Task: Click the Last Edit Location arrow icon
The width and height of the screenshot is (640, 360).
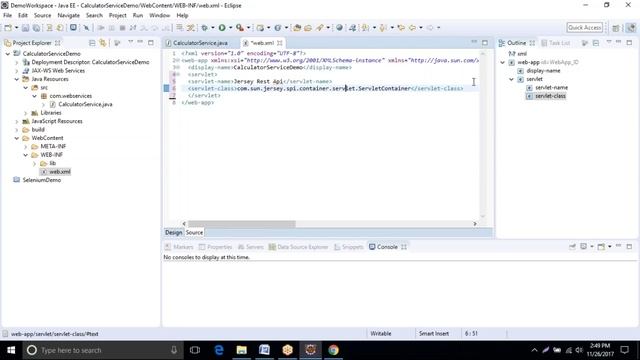Action: point(401,28)
